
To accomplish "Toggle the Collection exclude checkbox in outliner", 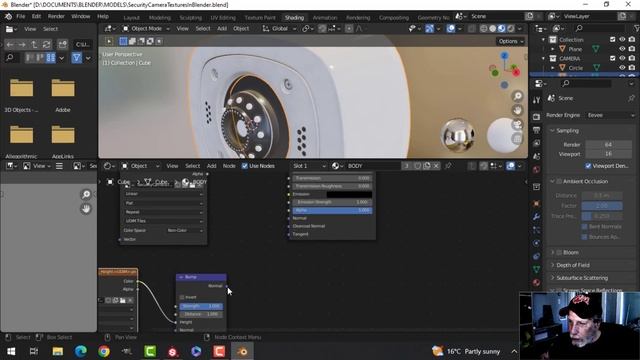I will [x=612, y=40].
